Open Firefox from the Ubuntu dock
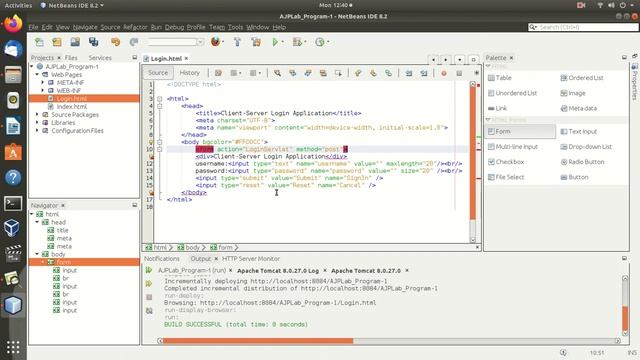The image size is (640, 360). tap(13, 23)
